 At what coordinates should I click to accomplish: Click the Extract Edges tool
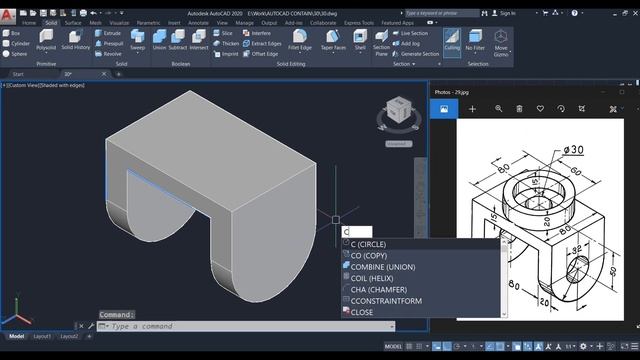pyautogui.click(x=262, y=43)
